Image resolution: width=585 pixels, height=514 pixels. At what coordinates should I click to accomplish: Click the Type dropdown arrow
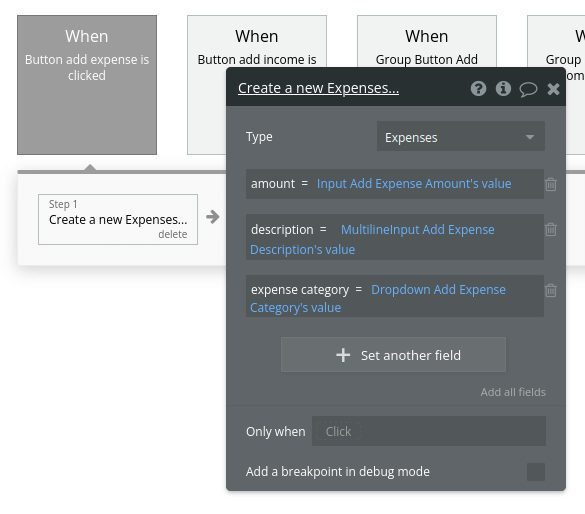(529, 137)
